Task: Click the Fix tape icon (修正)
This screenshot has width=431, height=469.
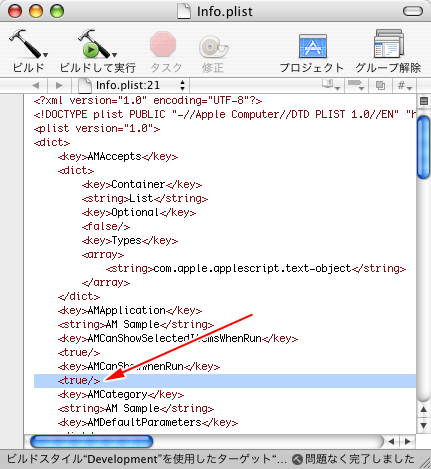Action: tap(213, 46)
